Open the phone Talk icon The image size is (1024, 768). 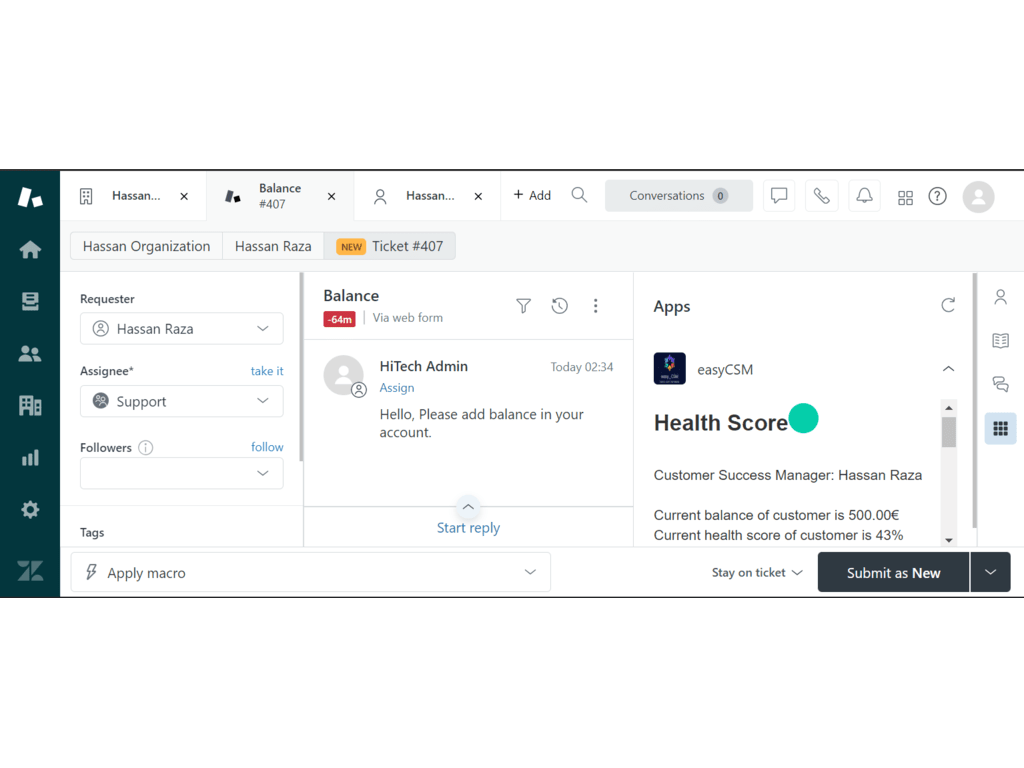[x=822, y=196]
